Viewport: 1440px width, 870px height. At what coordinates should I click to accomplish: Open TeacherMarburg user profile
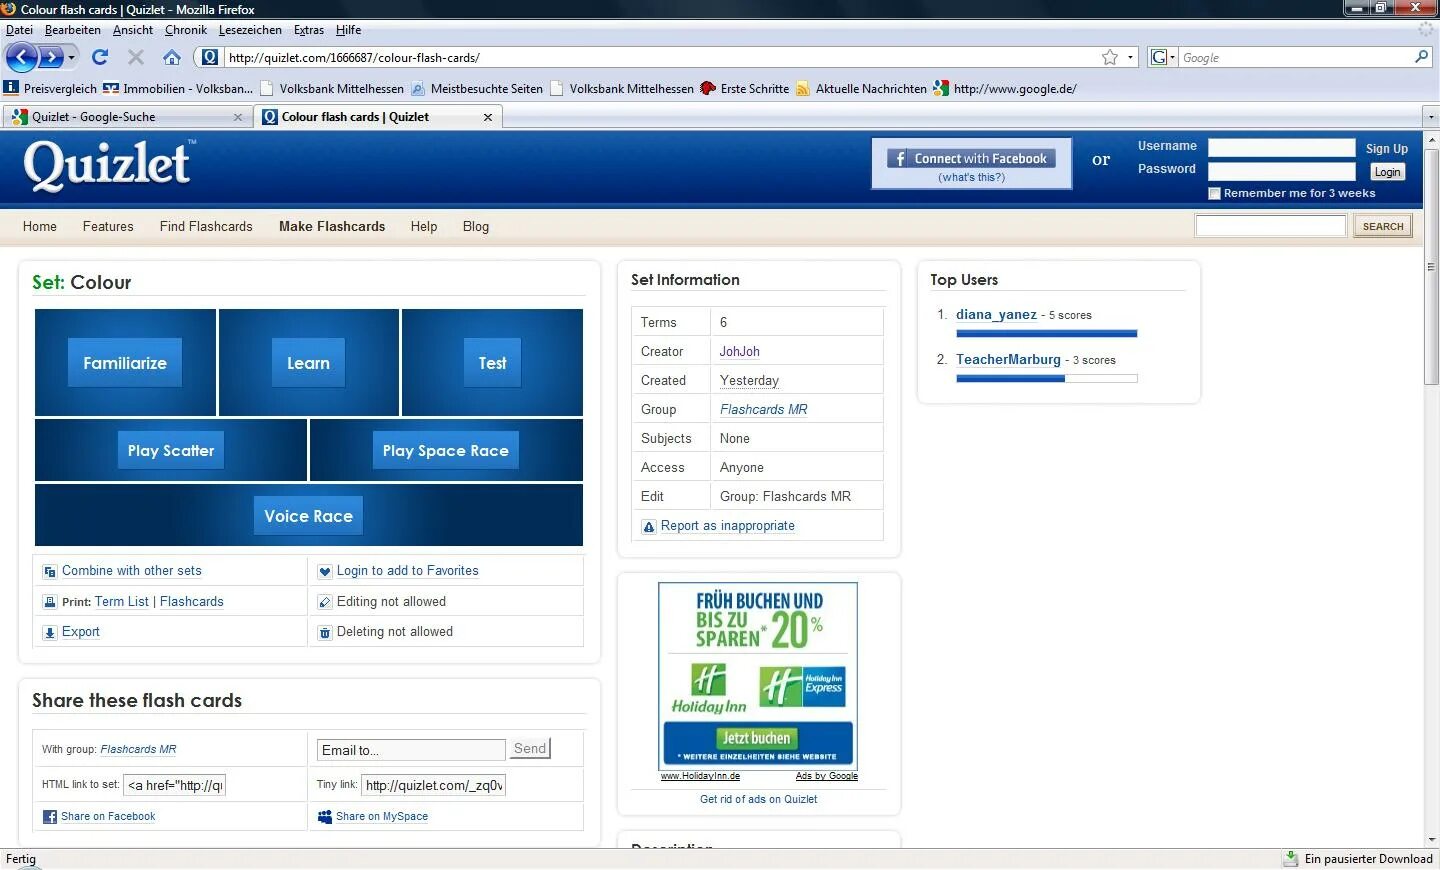click(x=1008, y=360)
